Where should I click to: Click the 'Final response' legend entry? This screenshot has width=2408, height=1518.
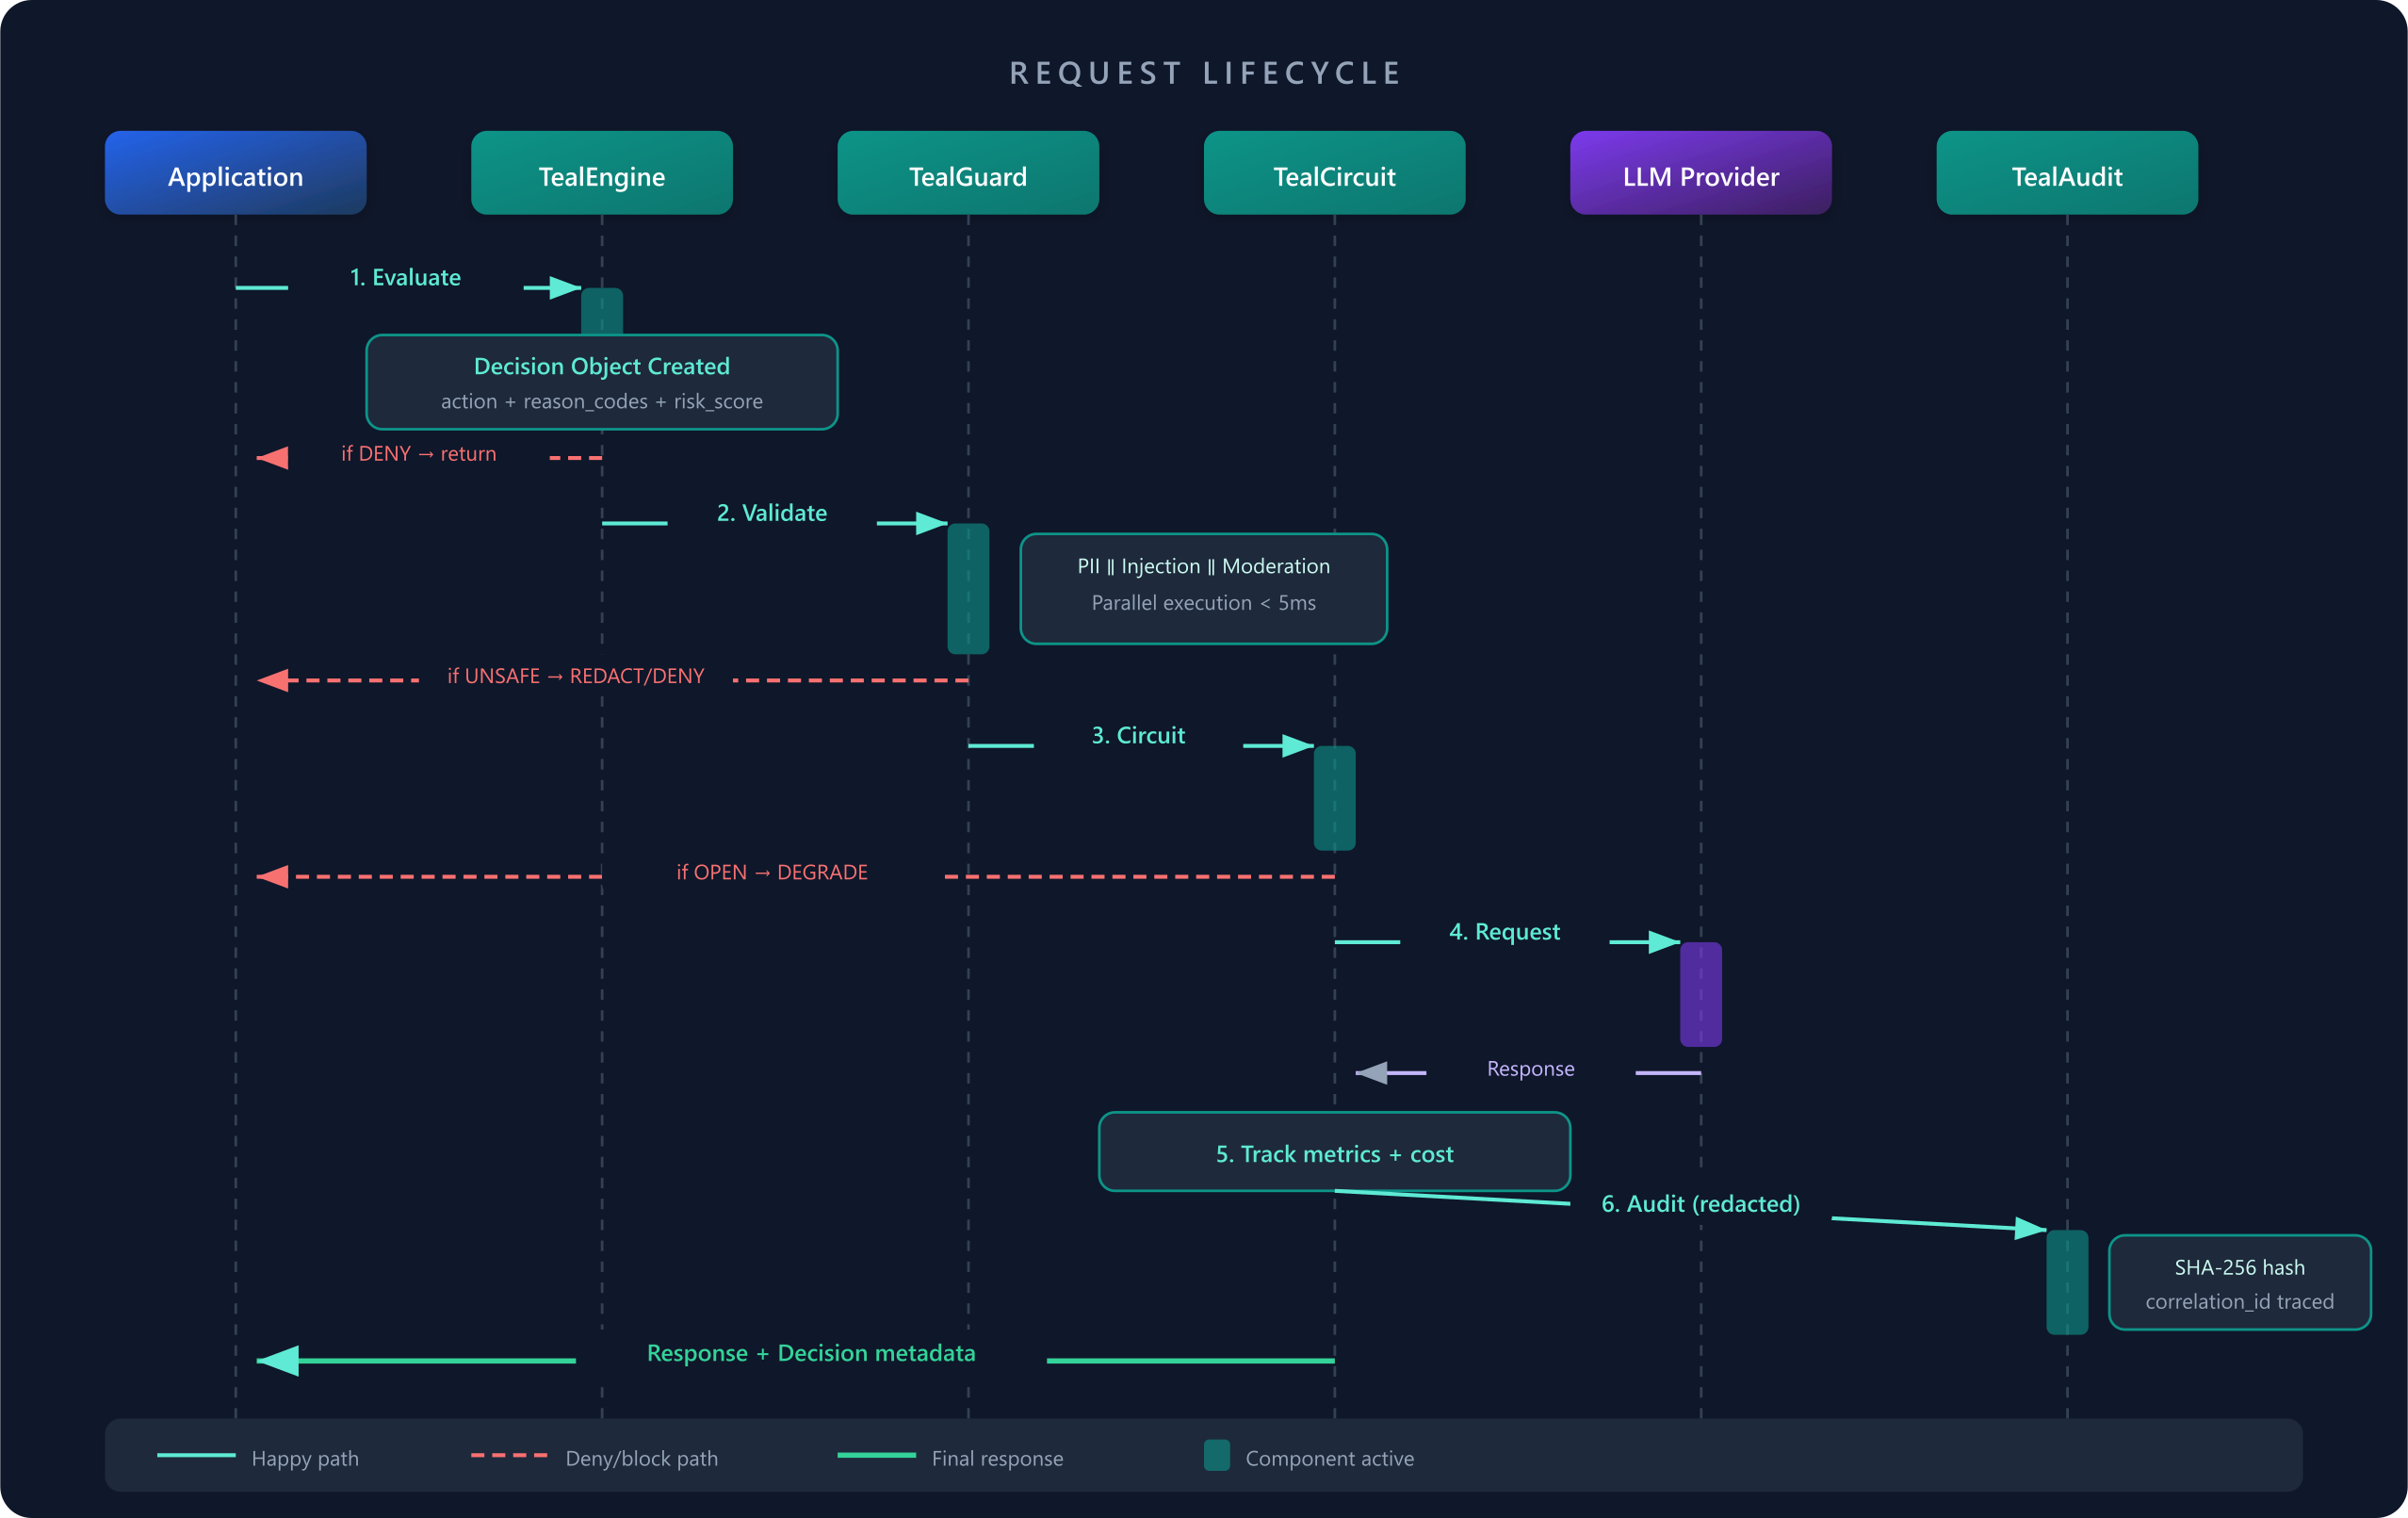click(950, 1458)
